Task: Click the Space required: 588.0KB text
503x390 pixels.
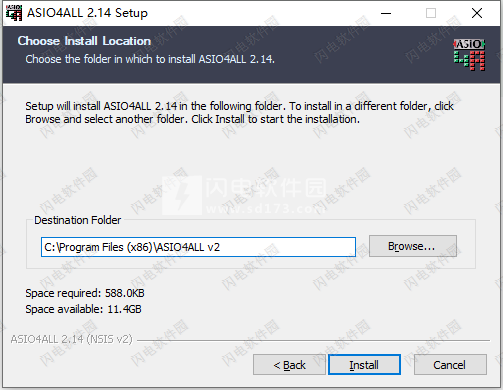Action: pyautogui.click(x=85, y=293)
